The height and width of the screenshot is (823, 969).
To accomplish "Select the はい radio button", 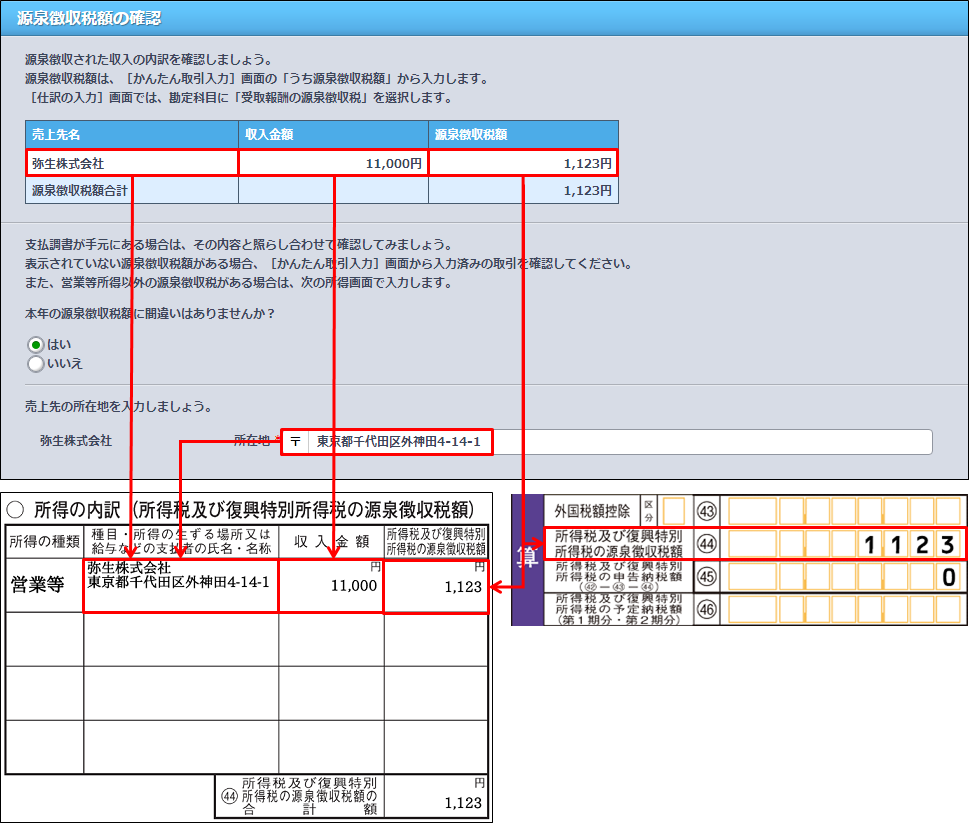I will [x=36, y=344].
